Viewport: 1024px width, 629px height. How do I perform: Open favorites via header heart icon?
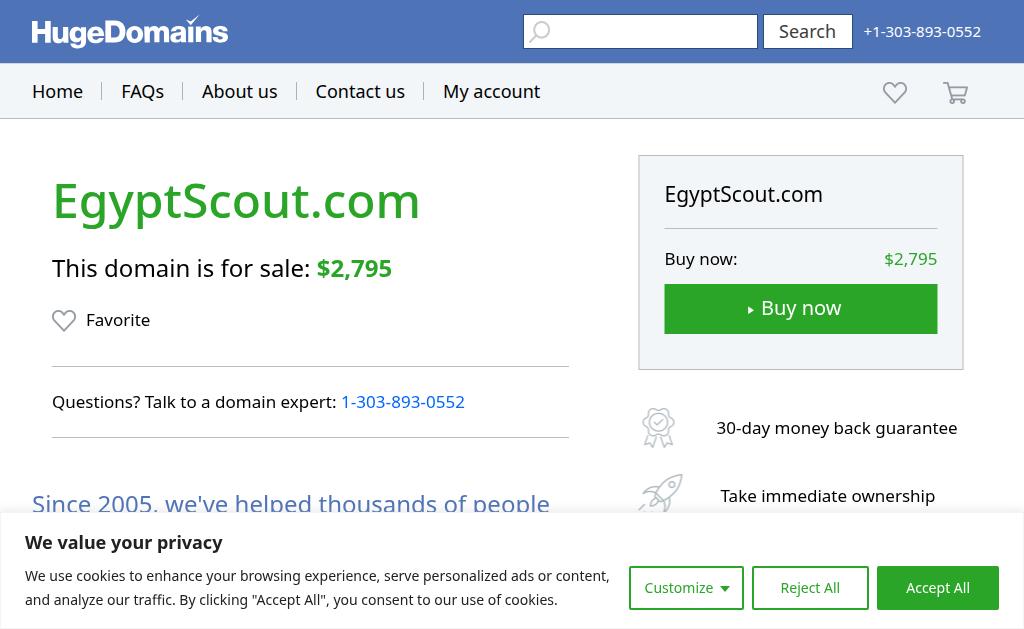tap(895, 92)
